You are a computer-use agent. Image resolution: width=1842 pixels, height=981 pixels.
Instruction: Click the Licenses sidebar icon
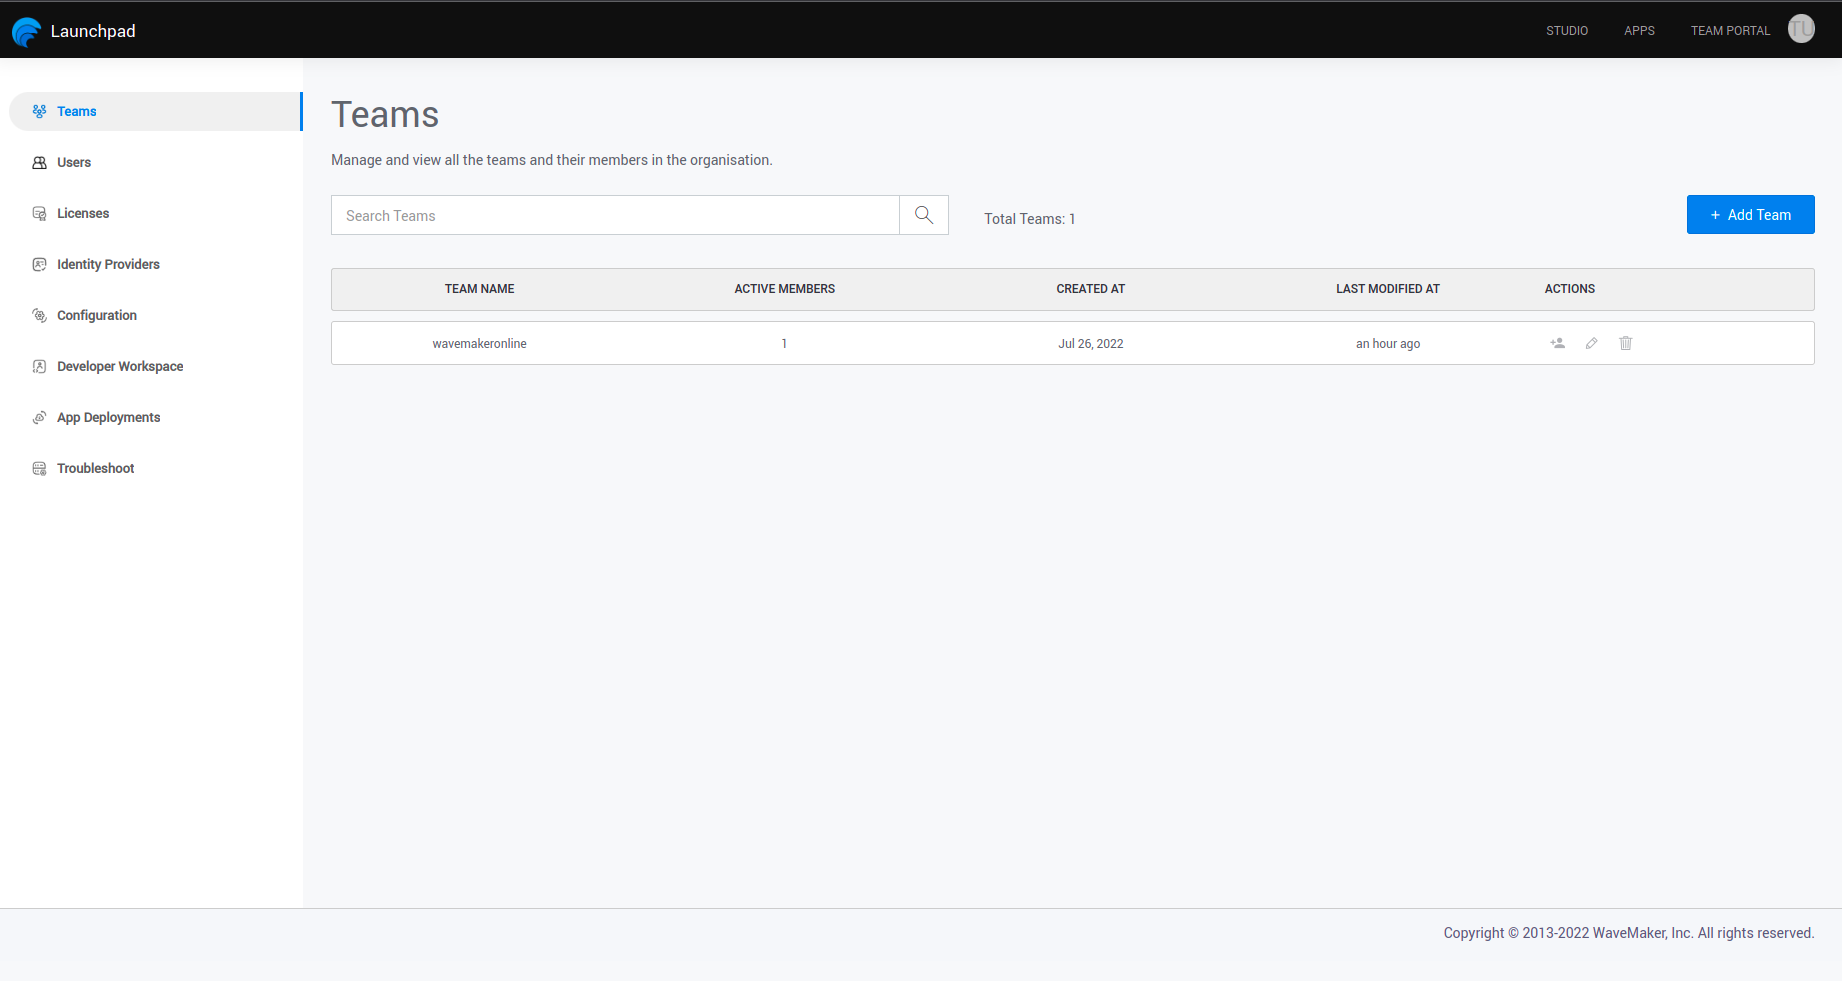point(40,213)
